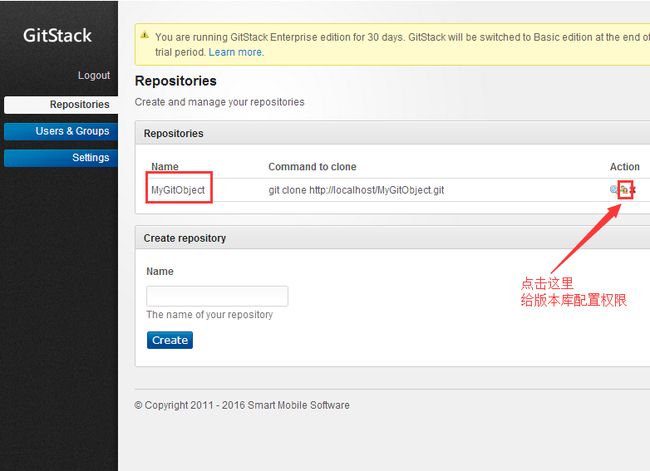The width and height of the screenshot is (650, 471).
Task: Click the Action column header
Action: (624, 167)
